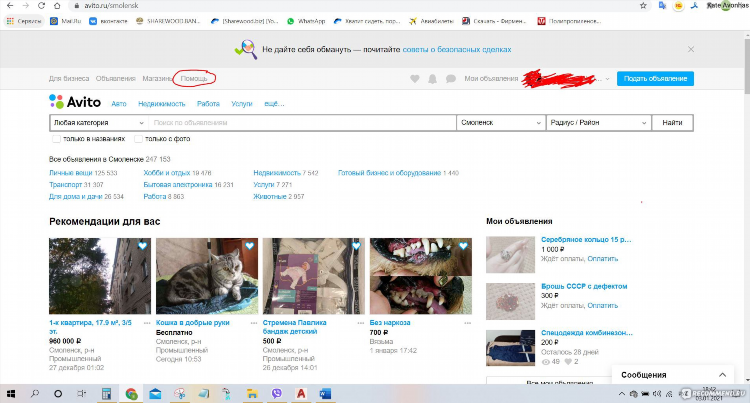Open the Спецодежда комбинезон thumbnail

click(x=510, y=348)
